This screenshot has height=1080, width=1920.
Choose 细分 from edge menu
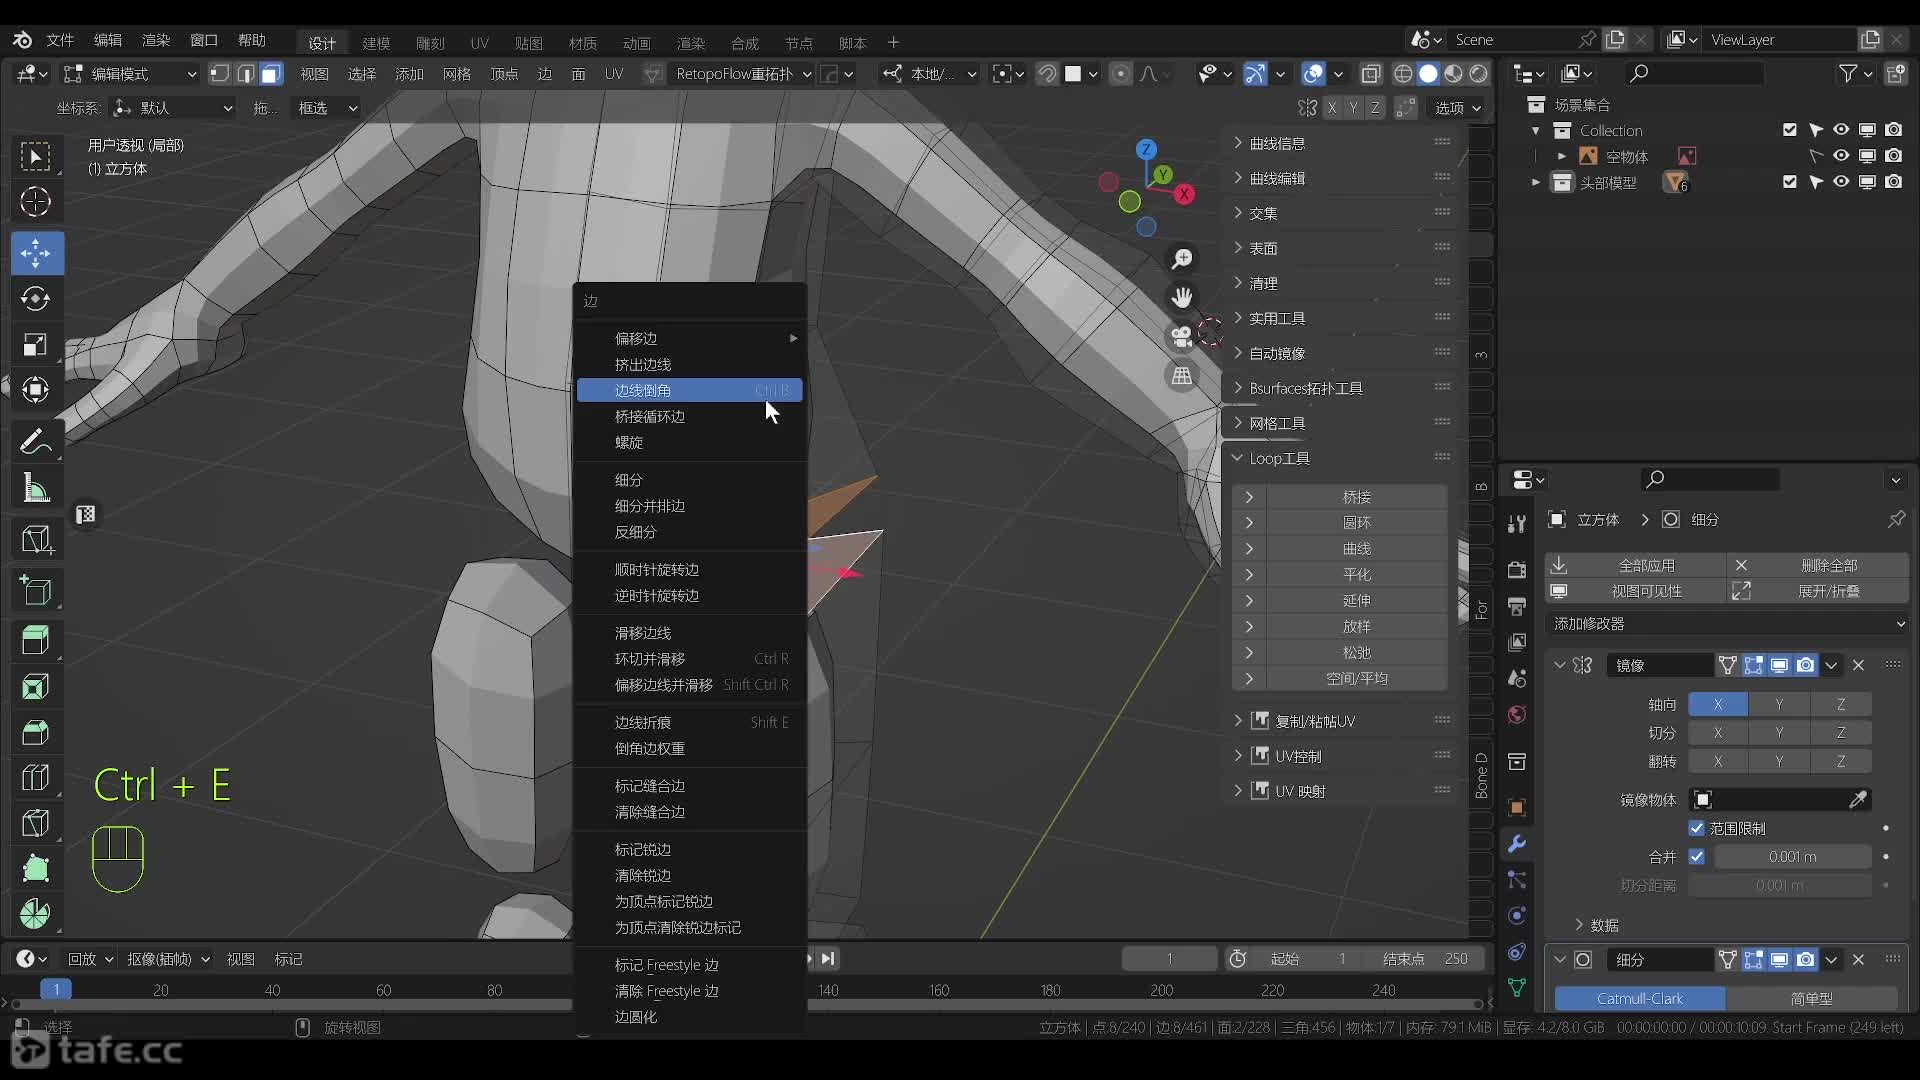690,480
